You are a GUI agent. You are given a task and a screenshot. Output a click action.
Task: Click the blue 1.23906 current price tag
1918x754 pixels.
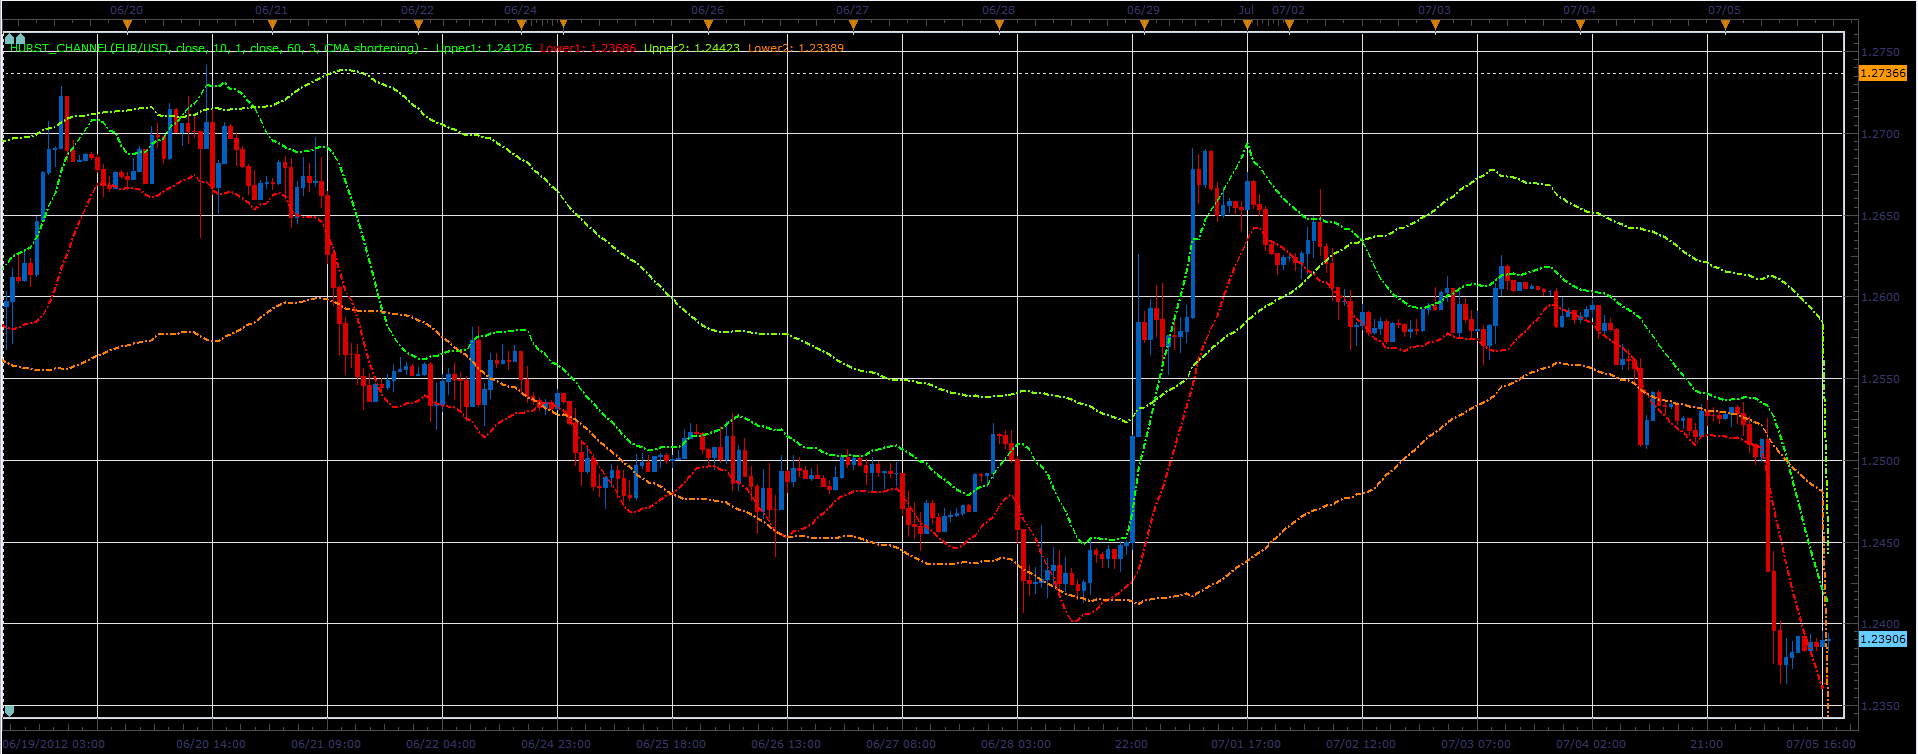[1882, 639]
